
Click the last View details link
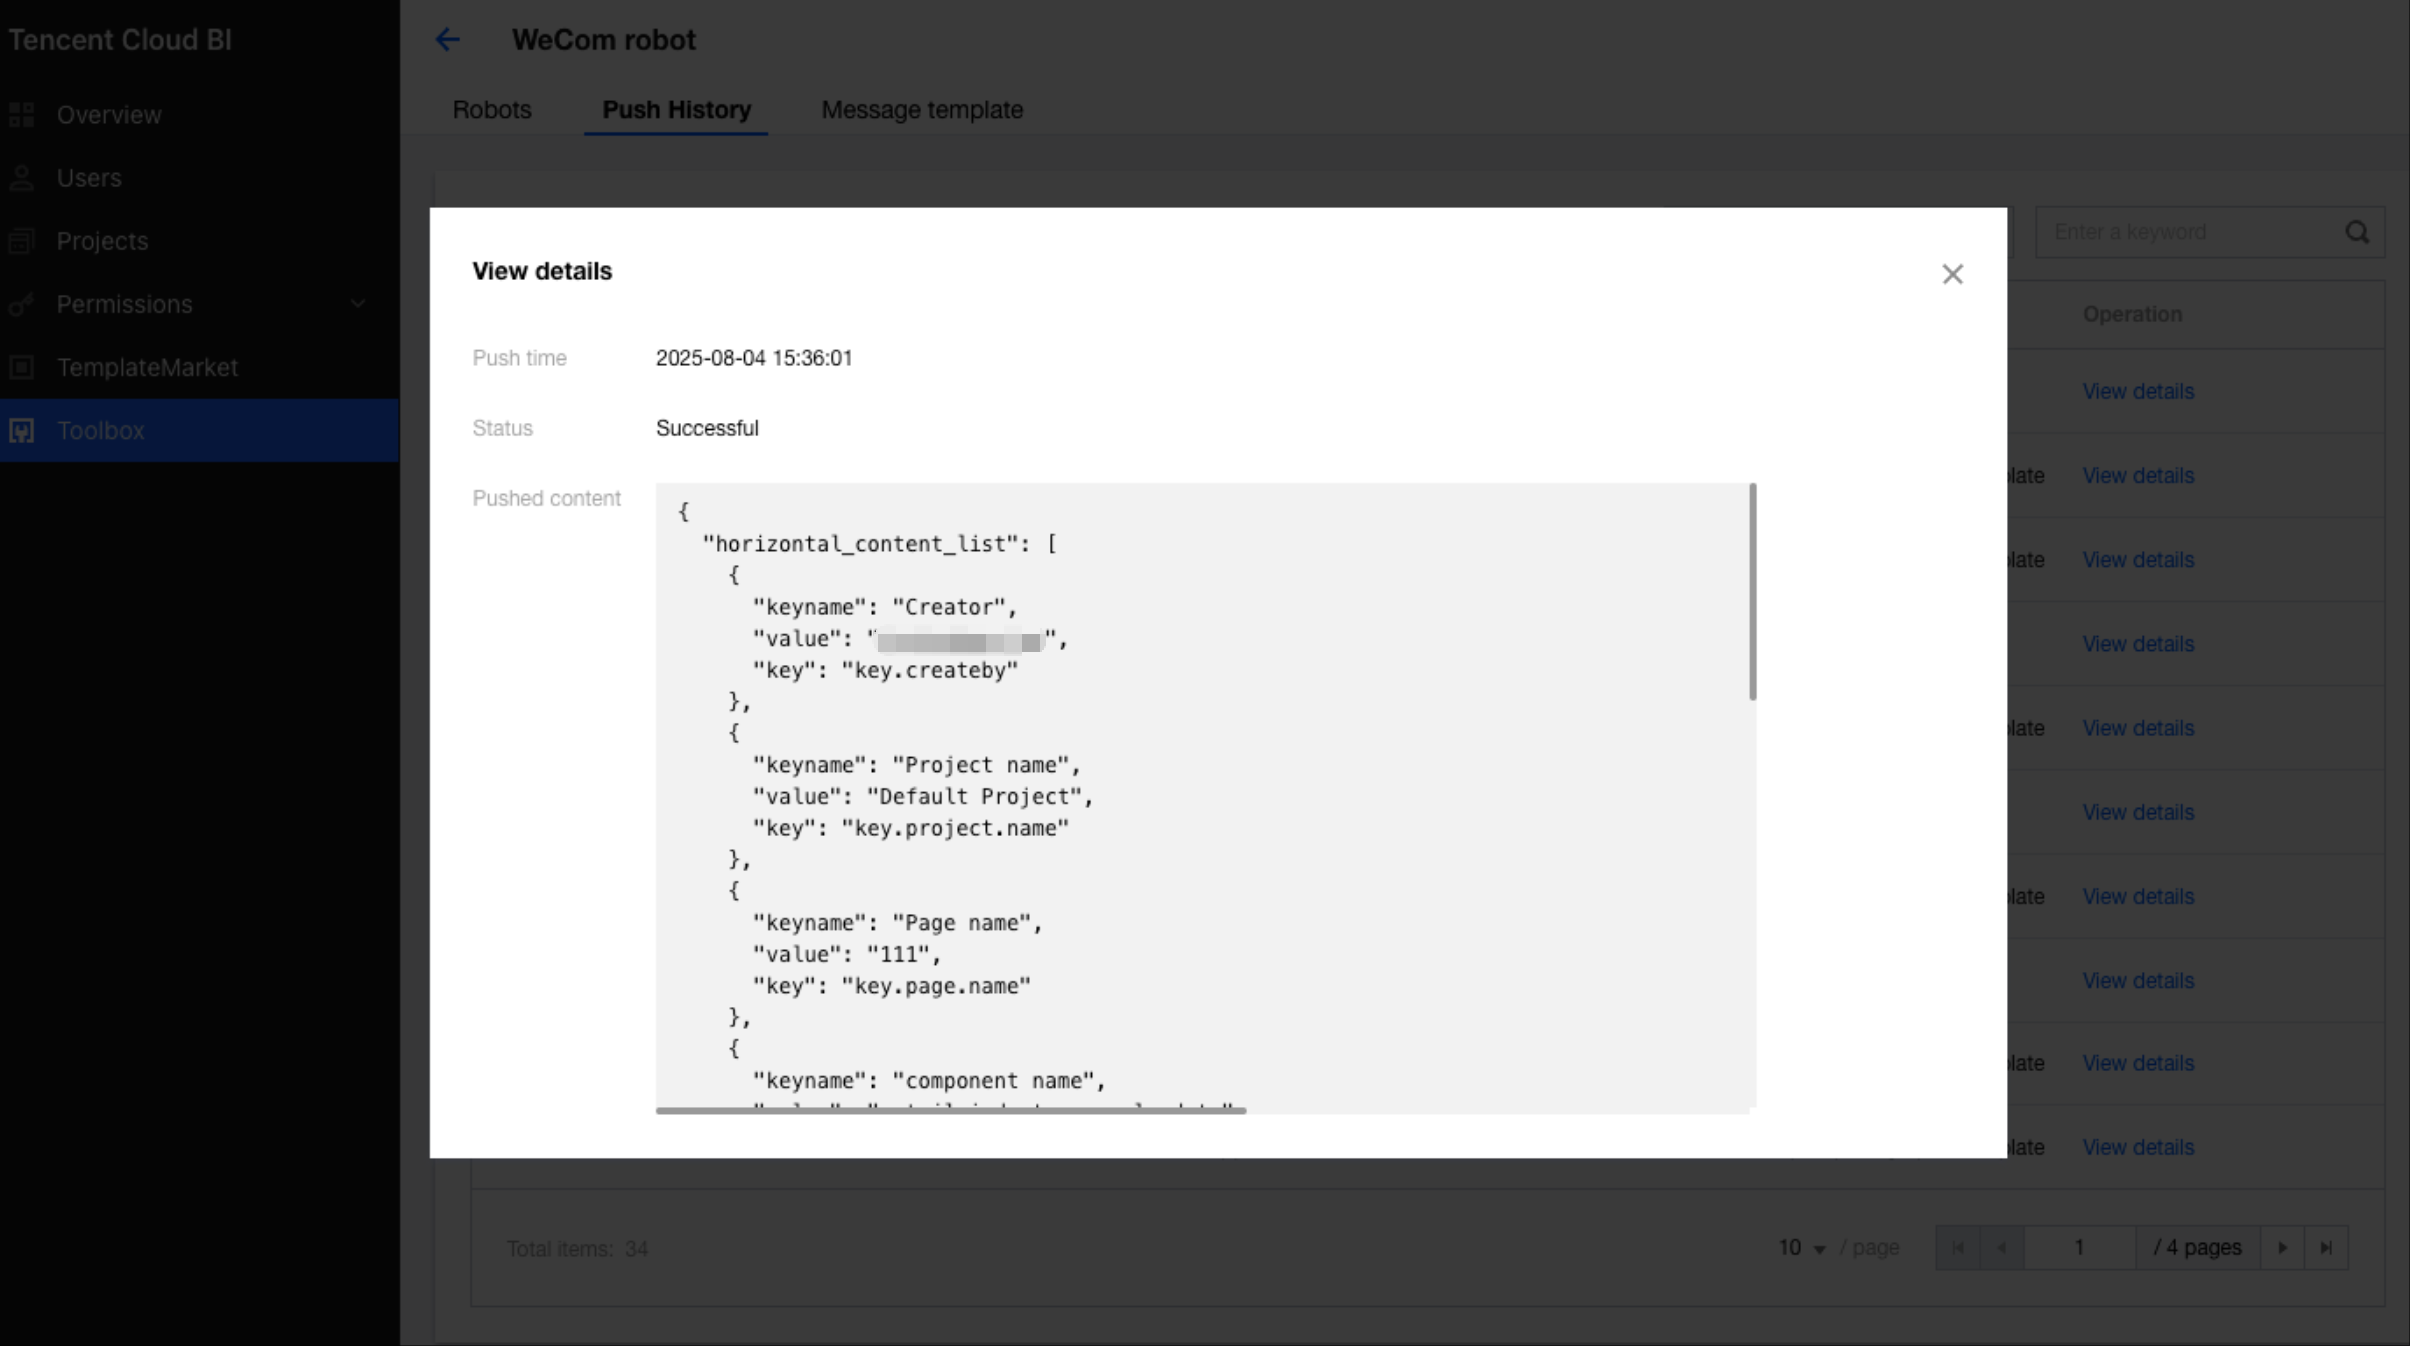[x=2138, y=1148]
